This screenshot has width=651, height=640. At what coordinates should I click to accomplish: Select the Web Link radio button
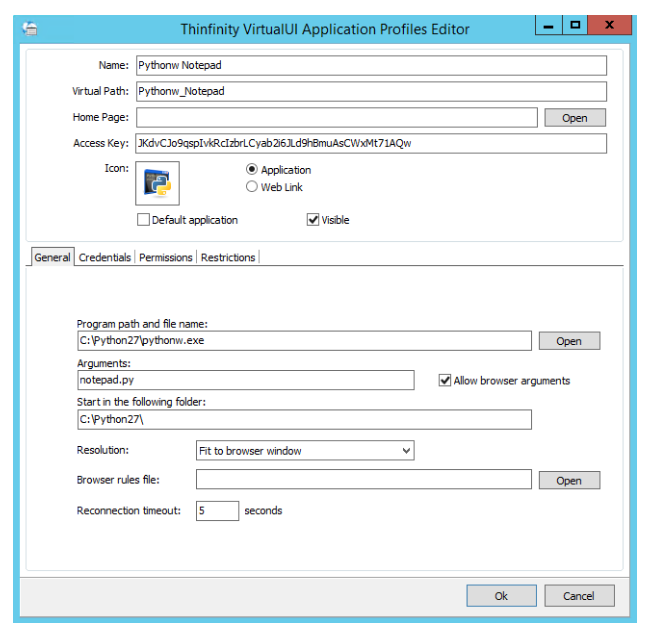point(252,187)
